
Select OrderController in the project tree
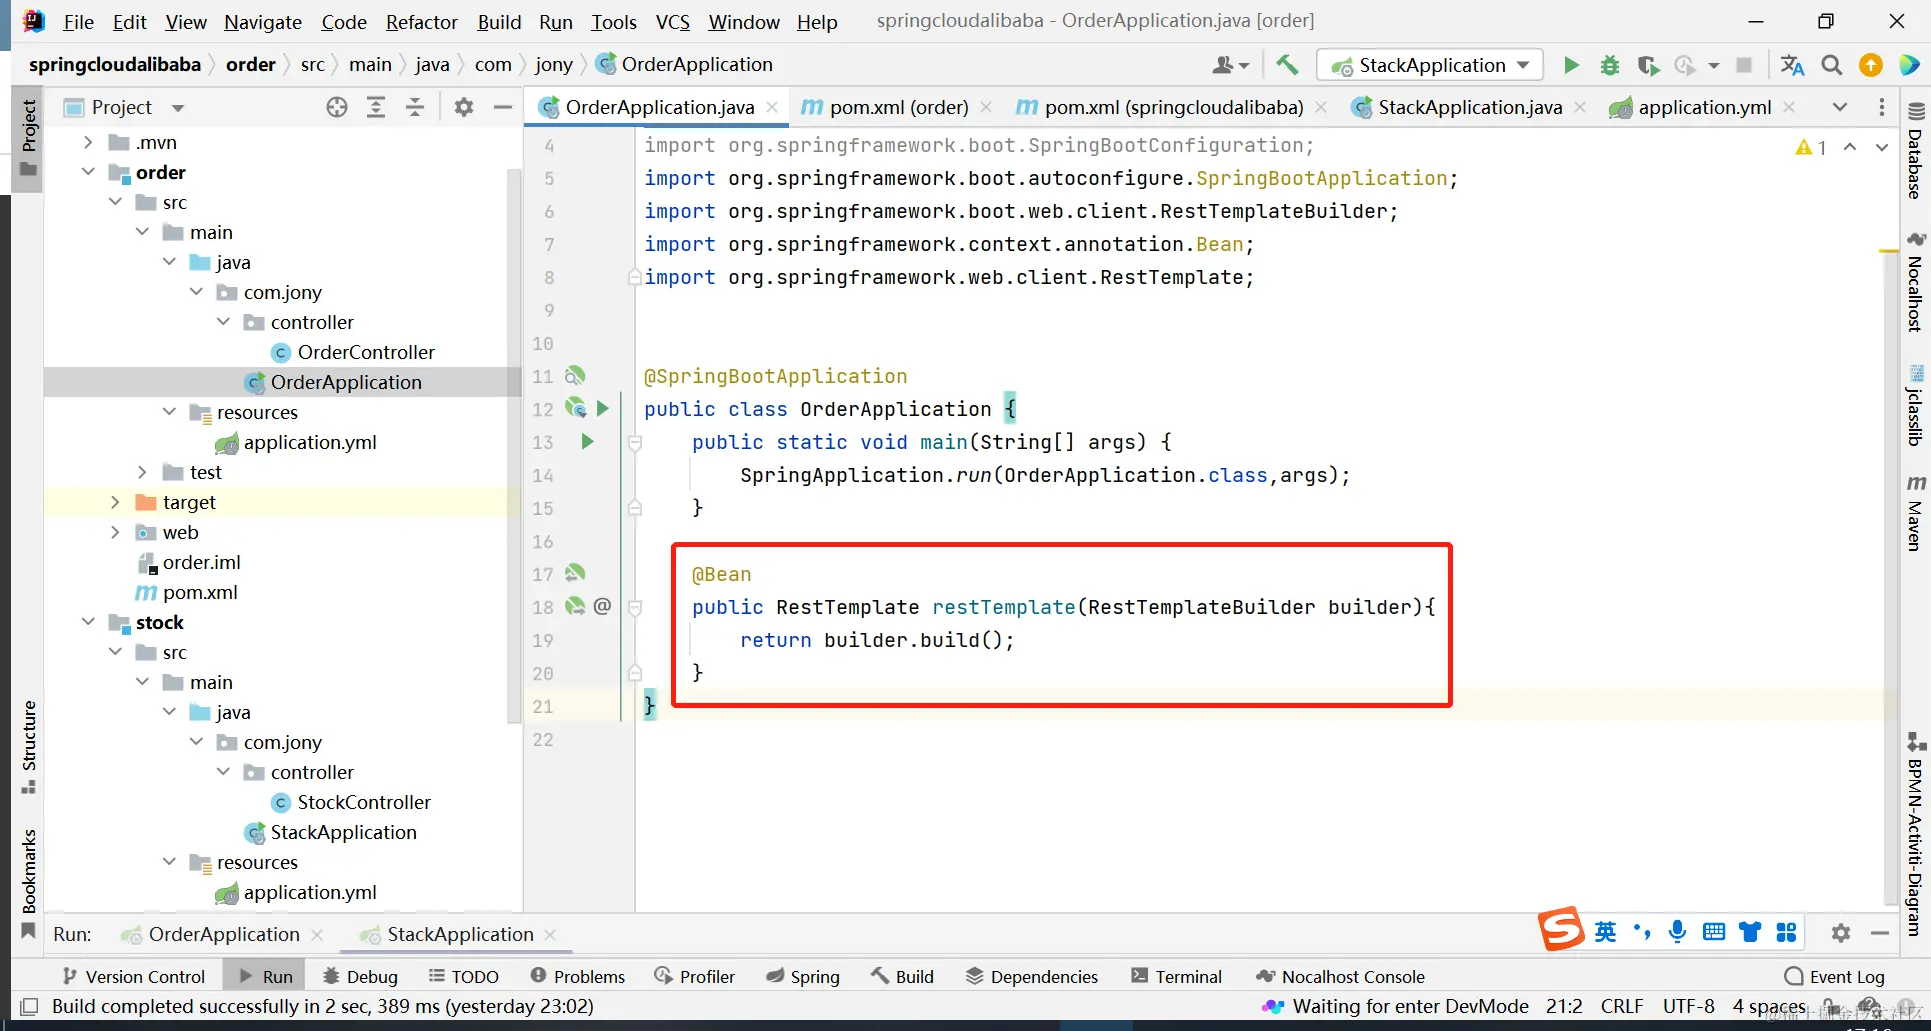(366, 352)
